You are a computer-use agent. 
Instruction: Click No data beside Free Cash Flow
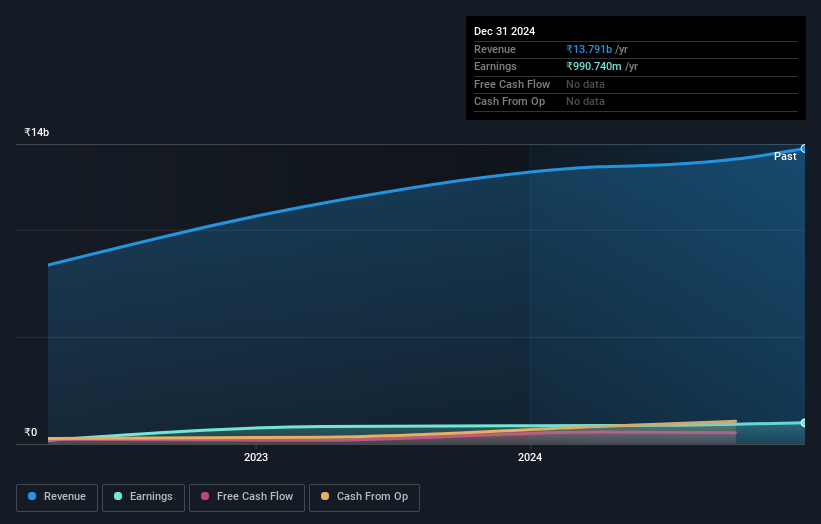[585, 84]
